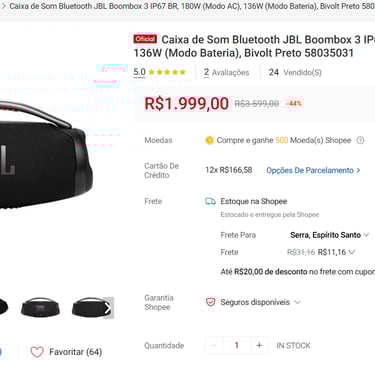
Task: Select the rightmost speaker thumbnail image
Action: coord(87,308)
